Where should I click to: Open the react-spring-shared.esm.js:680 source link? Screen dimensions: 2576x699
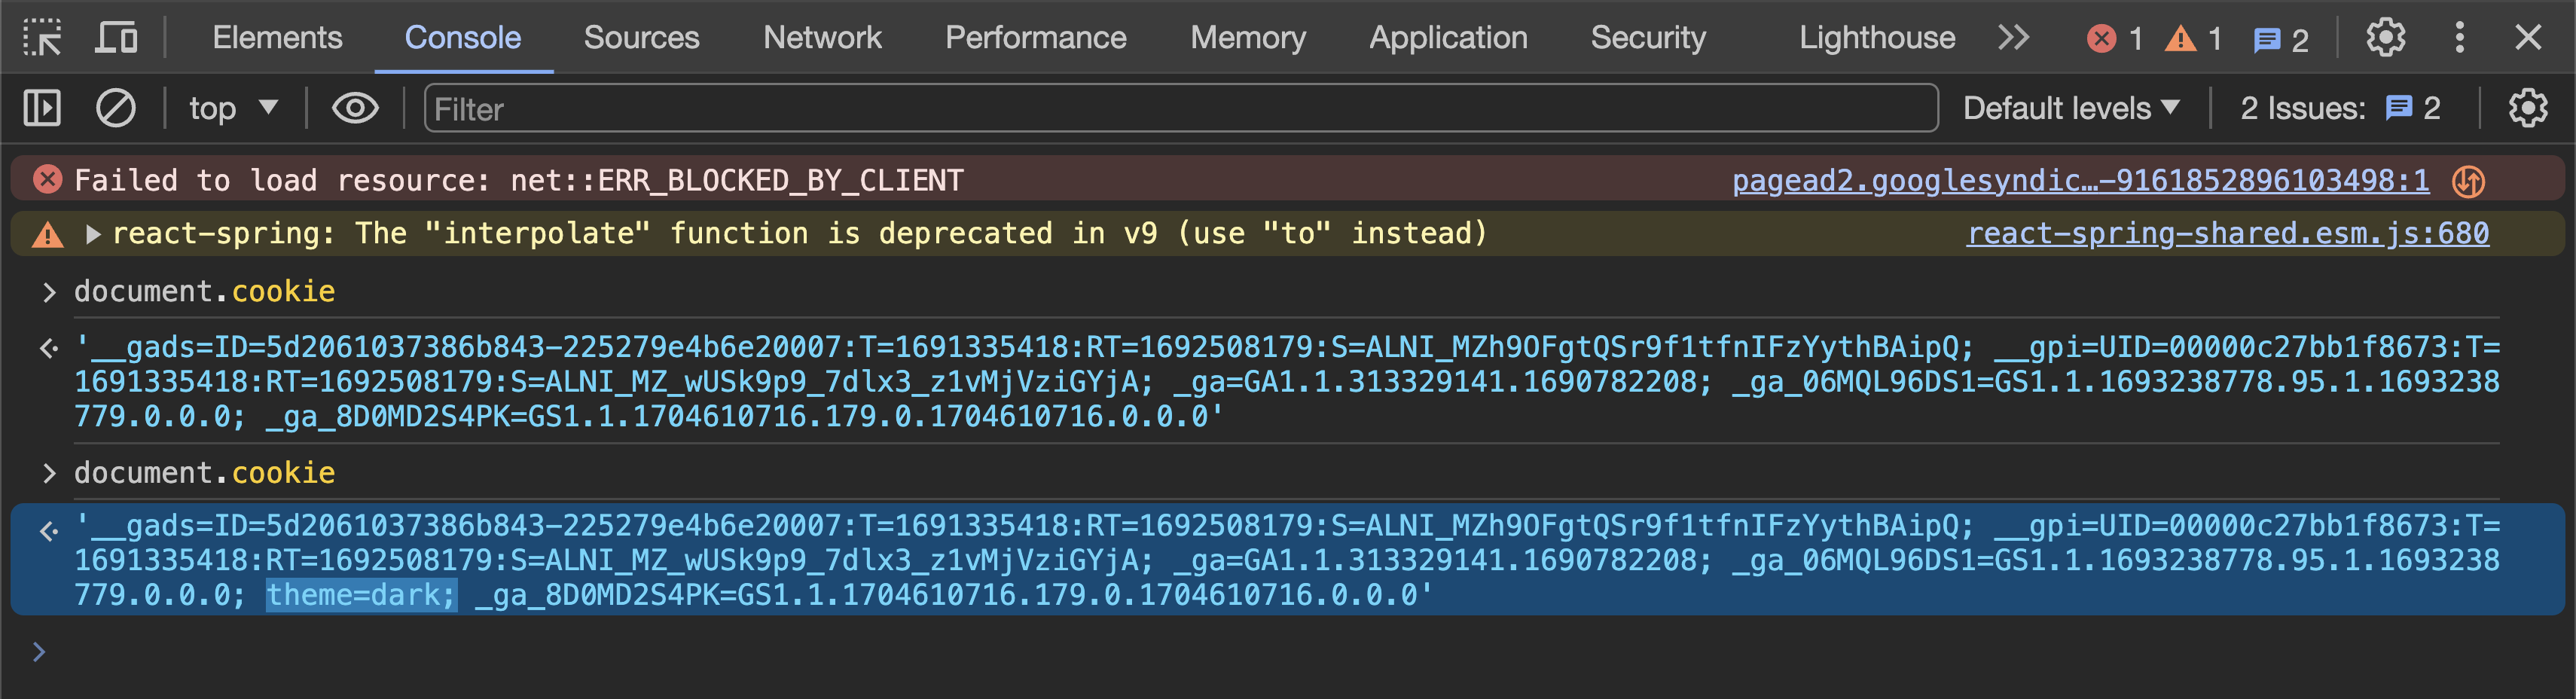pyautogui.click(x=2227, y=234)
